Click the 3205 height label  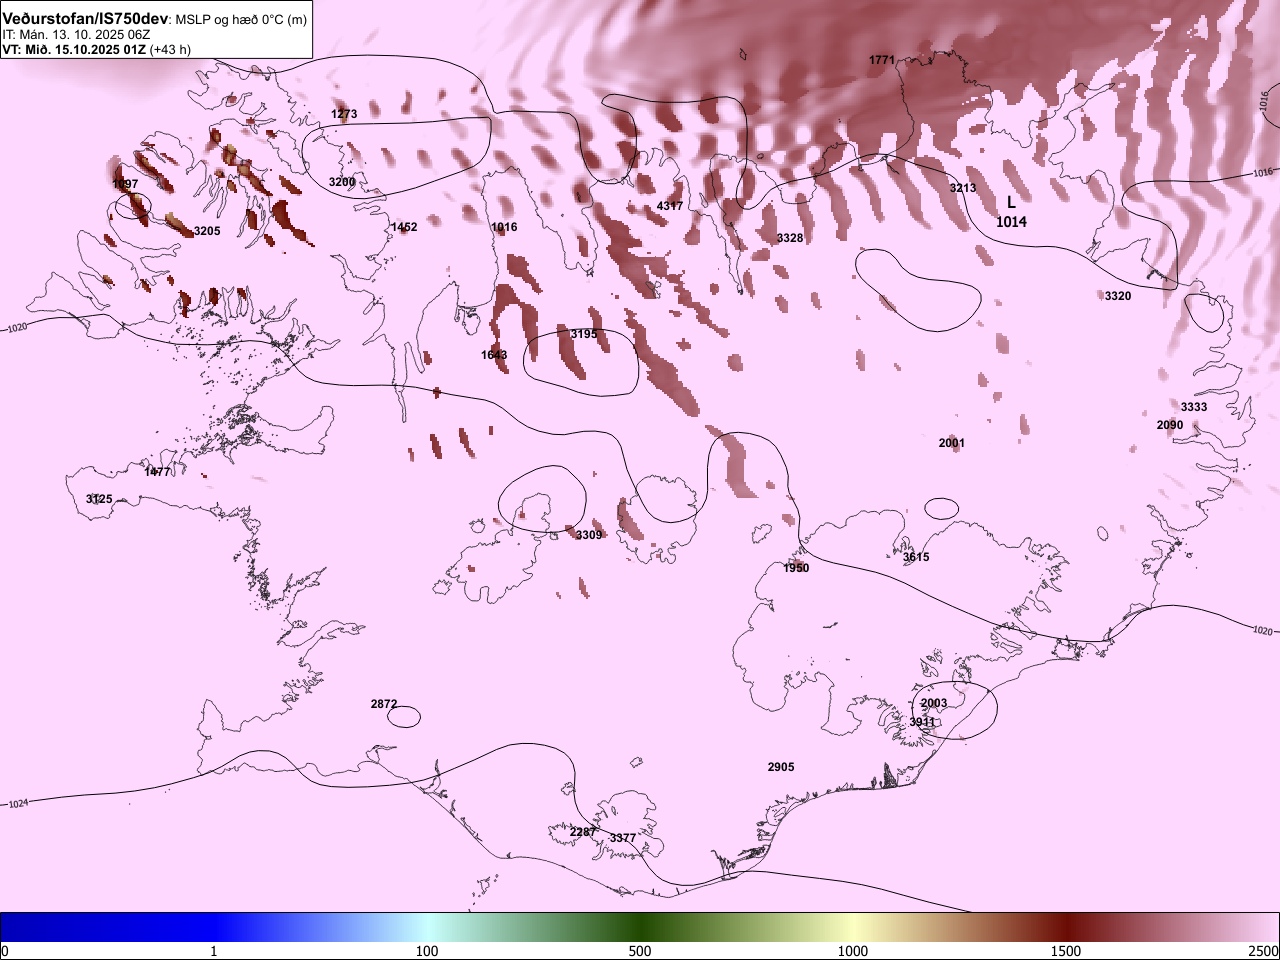click(207, 231)
